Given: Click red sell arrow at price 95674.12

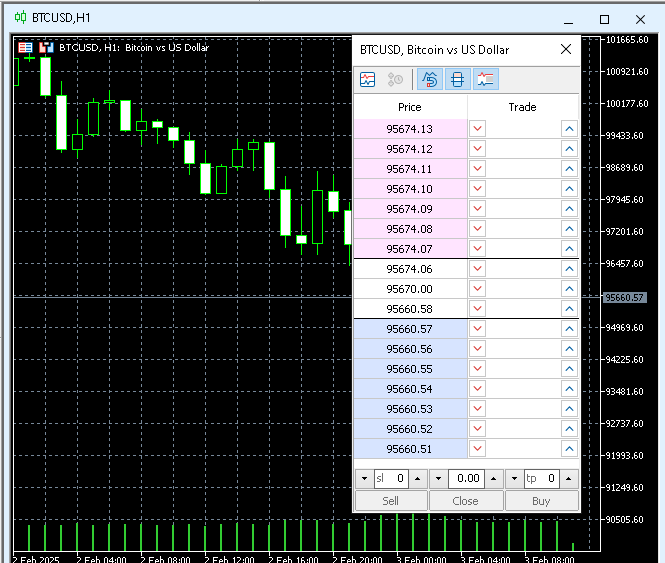Looking at the screenshot, I should point(478,148).
